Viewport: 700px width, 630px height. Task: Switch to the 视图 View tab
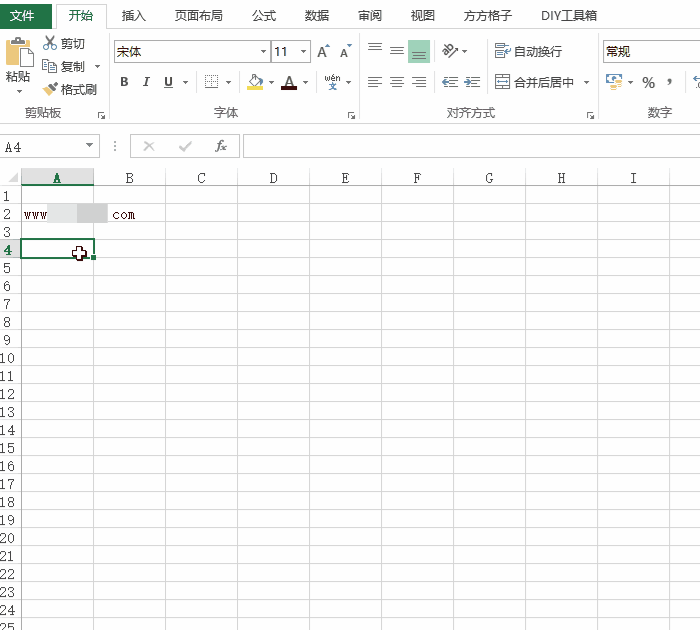click(422, 16)
